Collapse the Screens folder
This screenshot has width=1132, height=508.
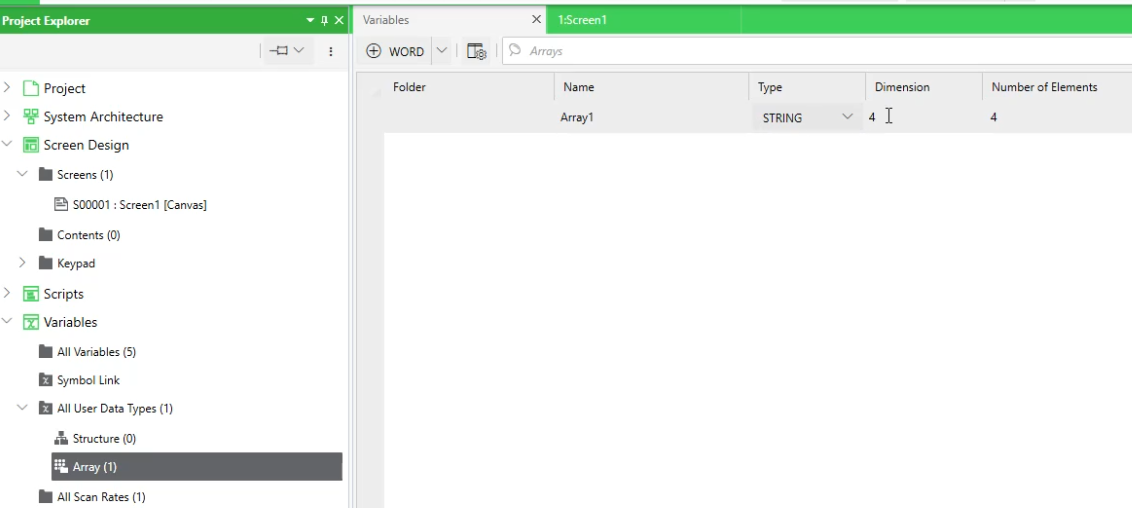click(x=22, y=174)
